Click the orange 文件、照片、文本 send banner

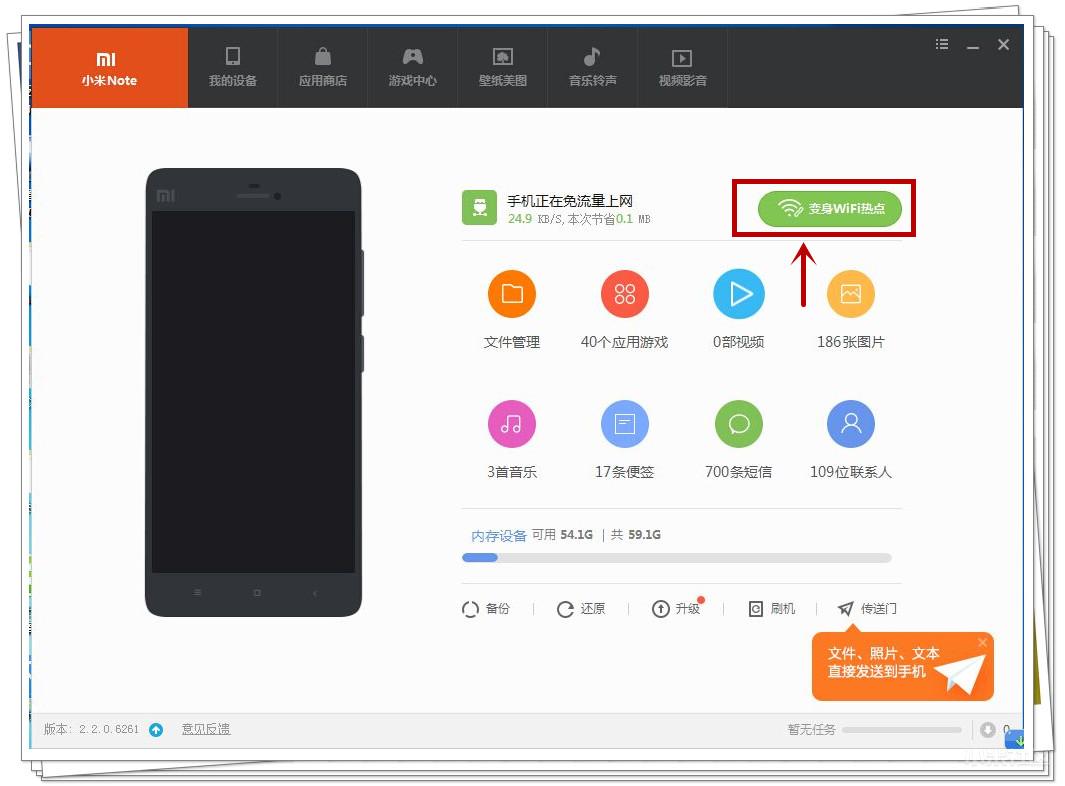903,666
